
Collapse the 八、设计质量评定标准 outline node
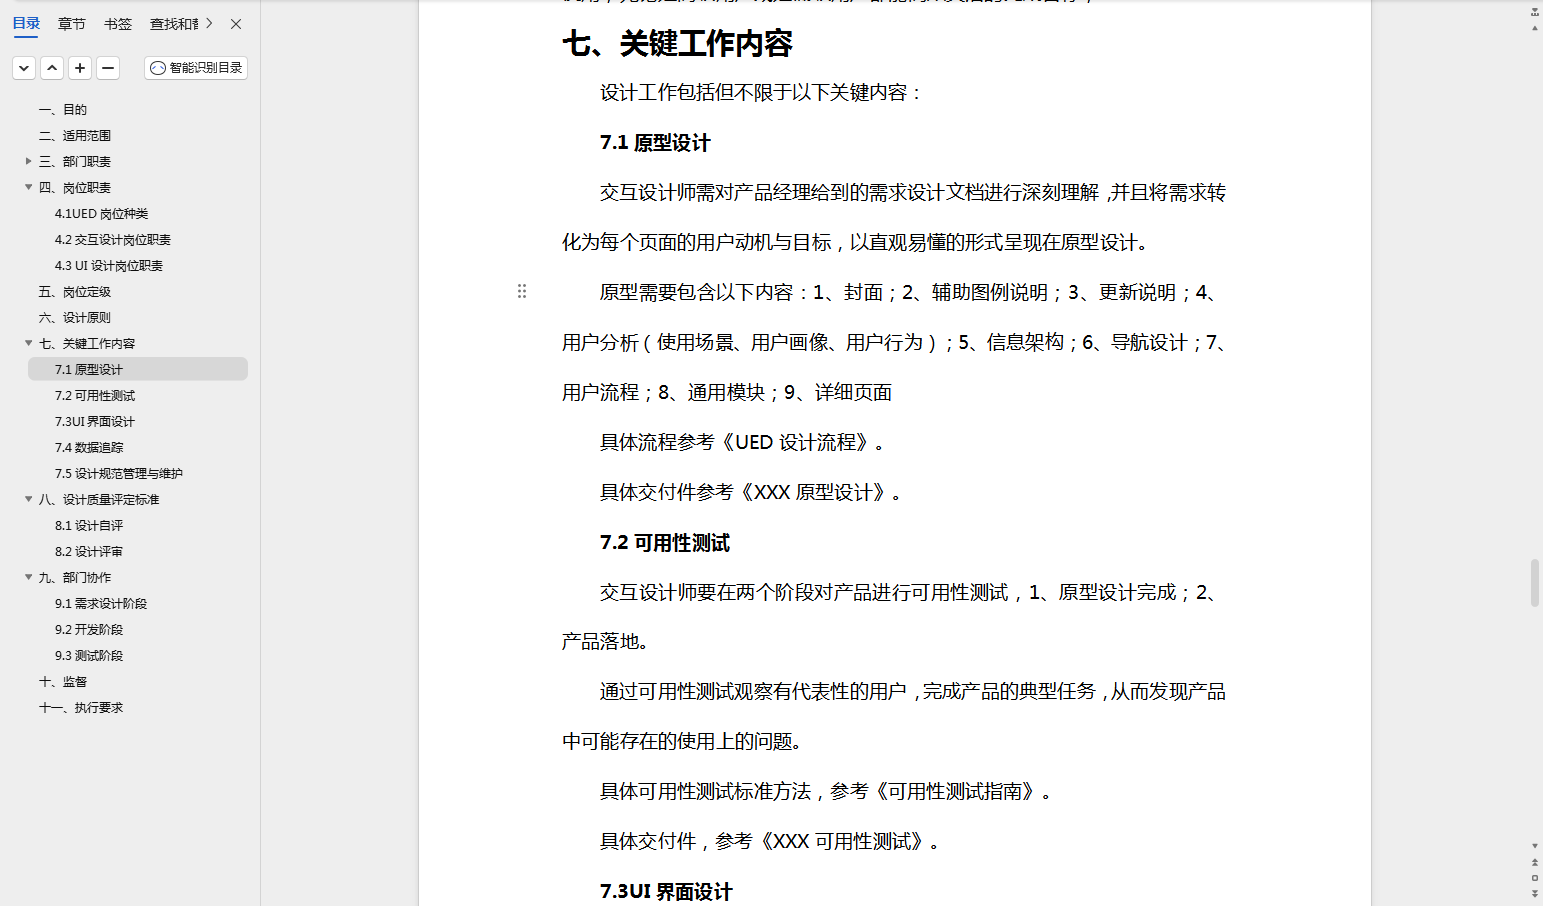(x=29, y=499)
